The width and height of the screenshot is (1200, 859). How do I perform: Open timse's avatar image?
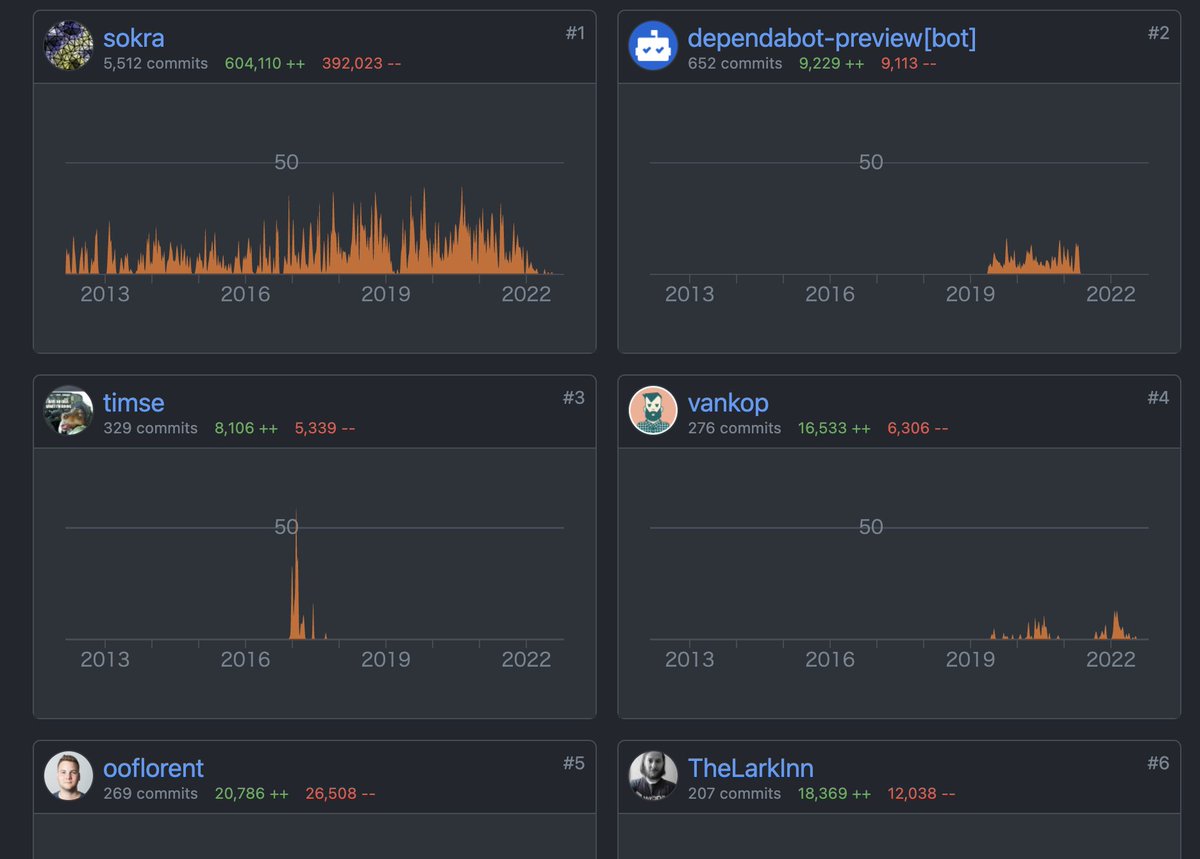pyautogui.click(x=69, y=410)
